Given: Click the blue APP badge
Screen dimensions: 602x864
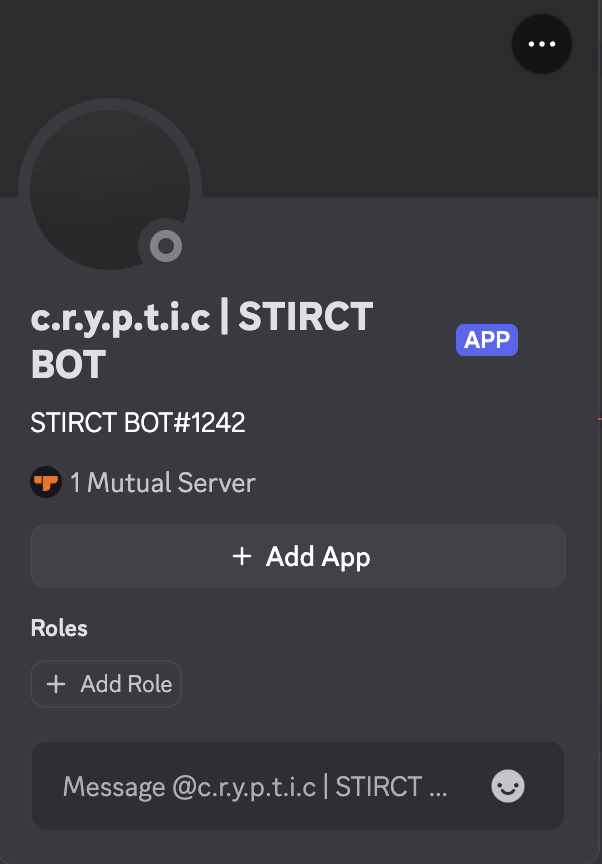Looking at the screenshot, I should pos(487,339).
